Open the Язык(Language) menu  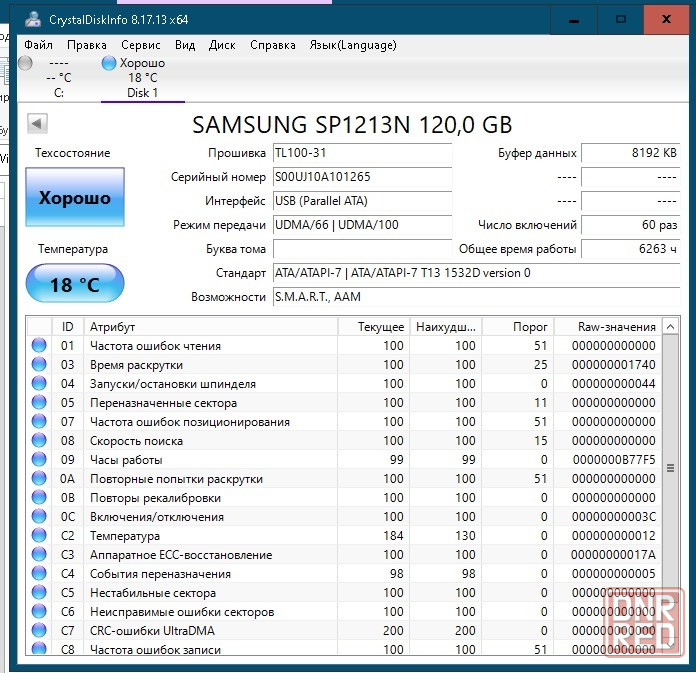point(353,45)
